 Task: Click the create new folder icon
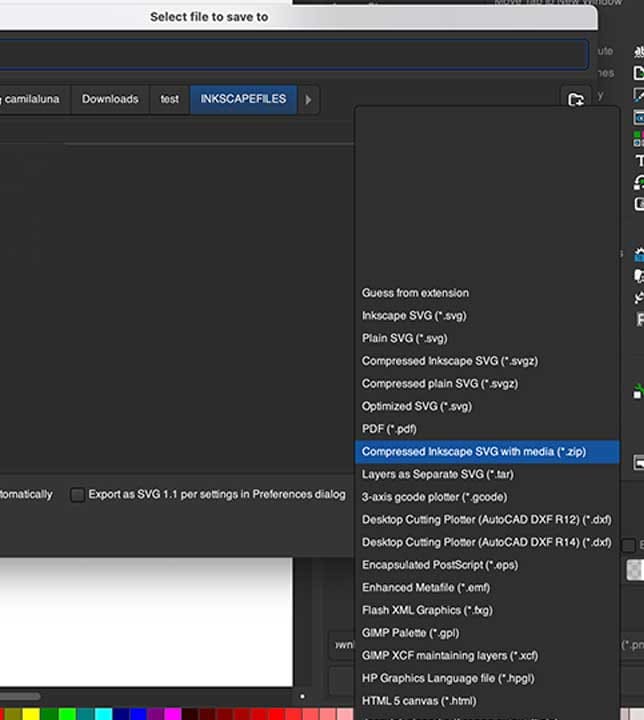tap(576, 99)
